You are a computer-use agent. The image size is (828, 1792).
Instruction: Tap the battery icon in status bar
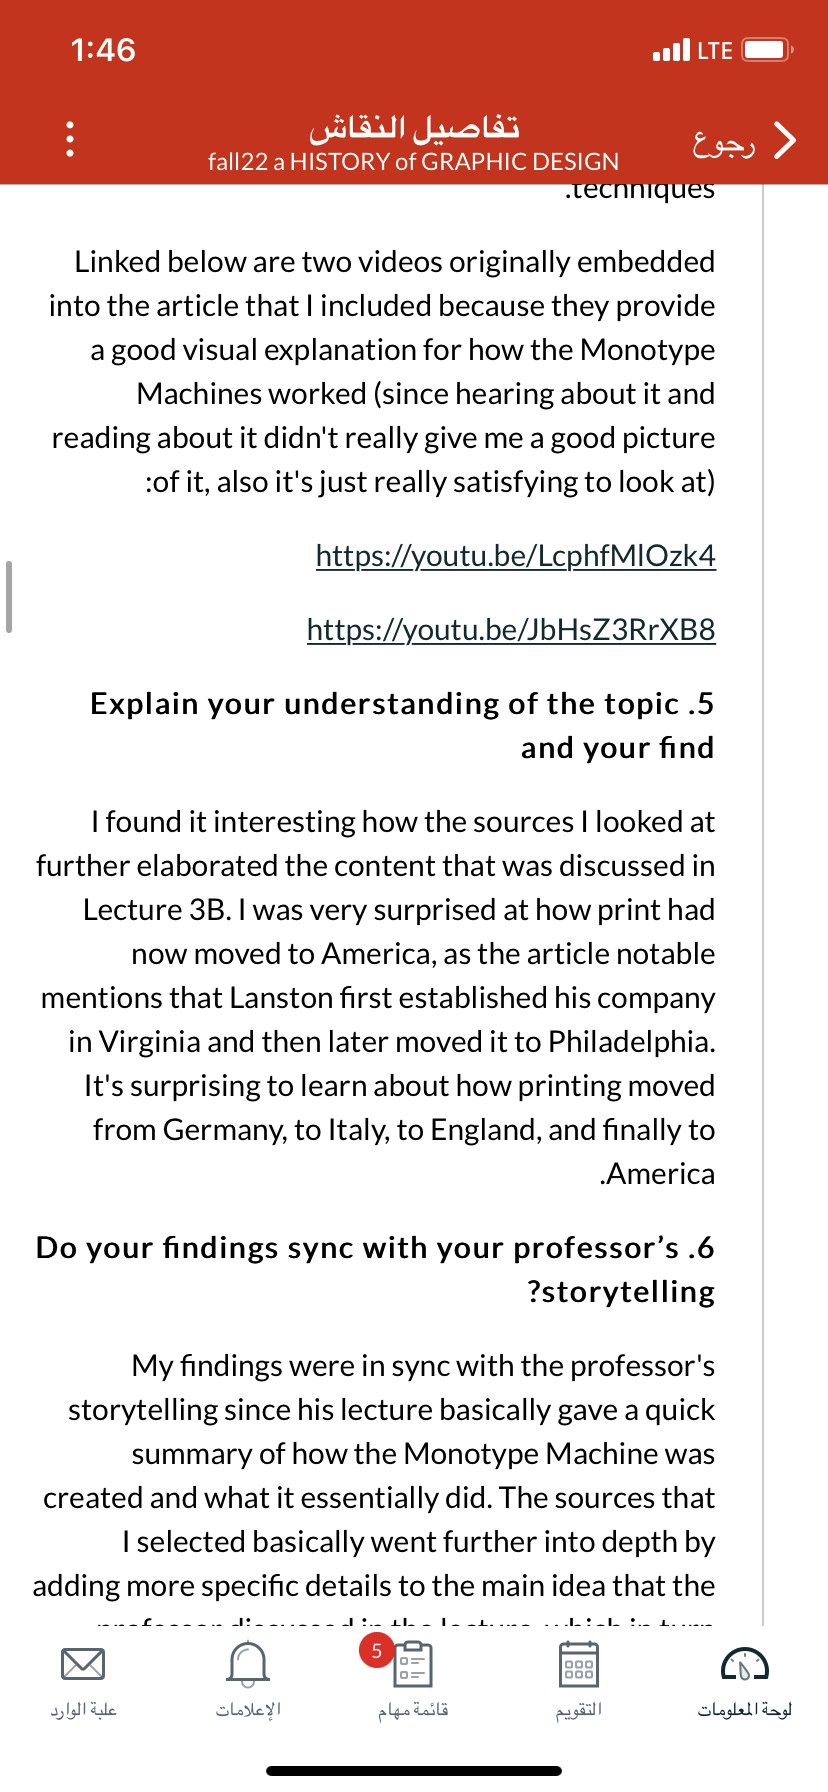tap(768, 50)
